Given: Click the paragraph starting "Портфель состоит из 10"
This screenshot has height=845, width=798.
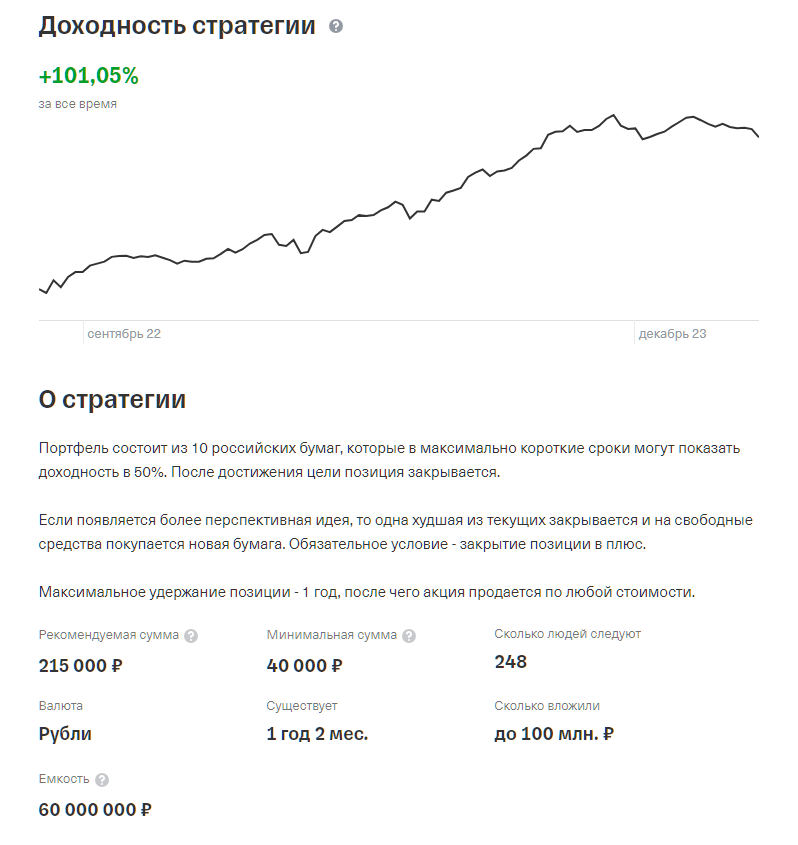Looking at the screenshot, I should (390, 460).
